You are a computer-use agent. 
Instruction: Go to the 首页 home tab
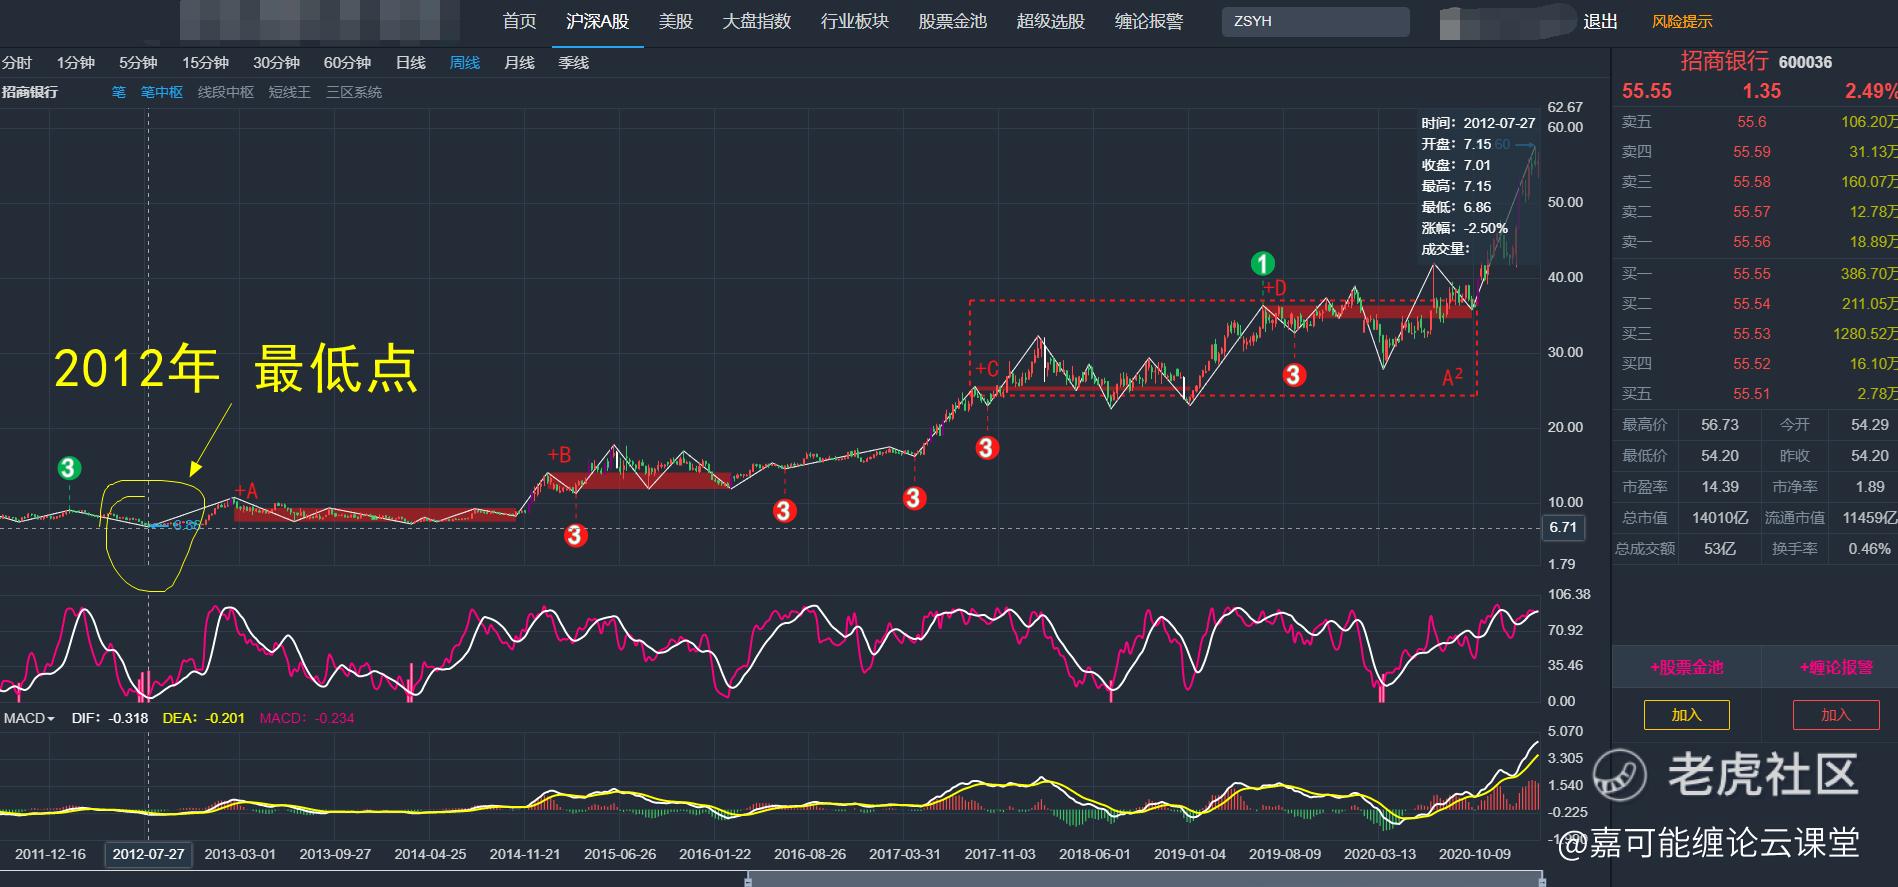coord(519,21)
